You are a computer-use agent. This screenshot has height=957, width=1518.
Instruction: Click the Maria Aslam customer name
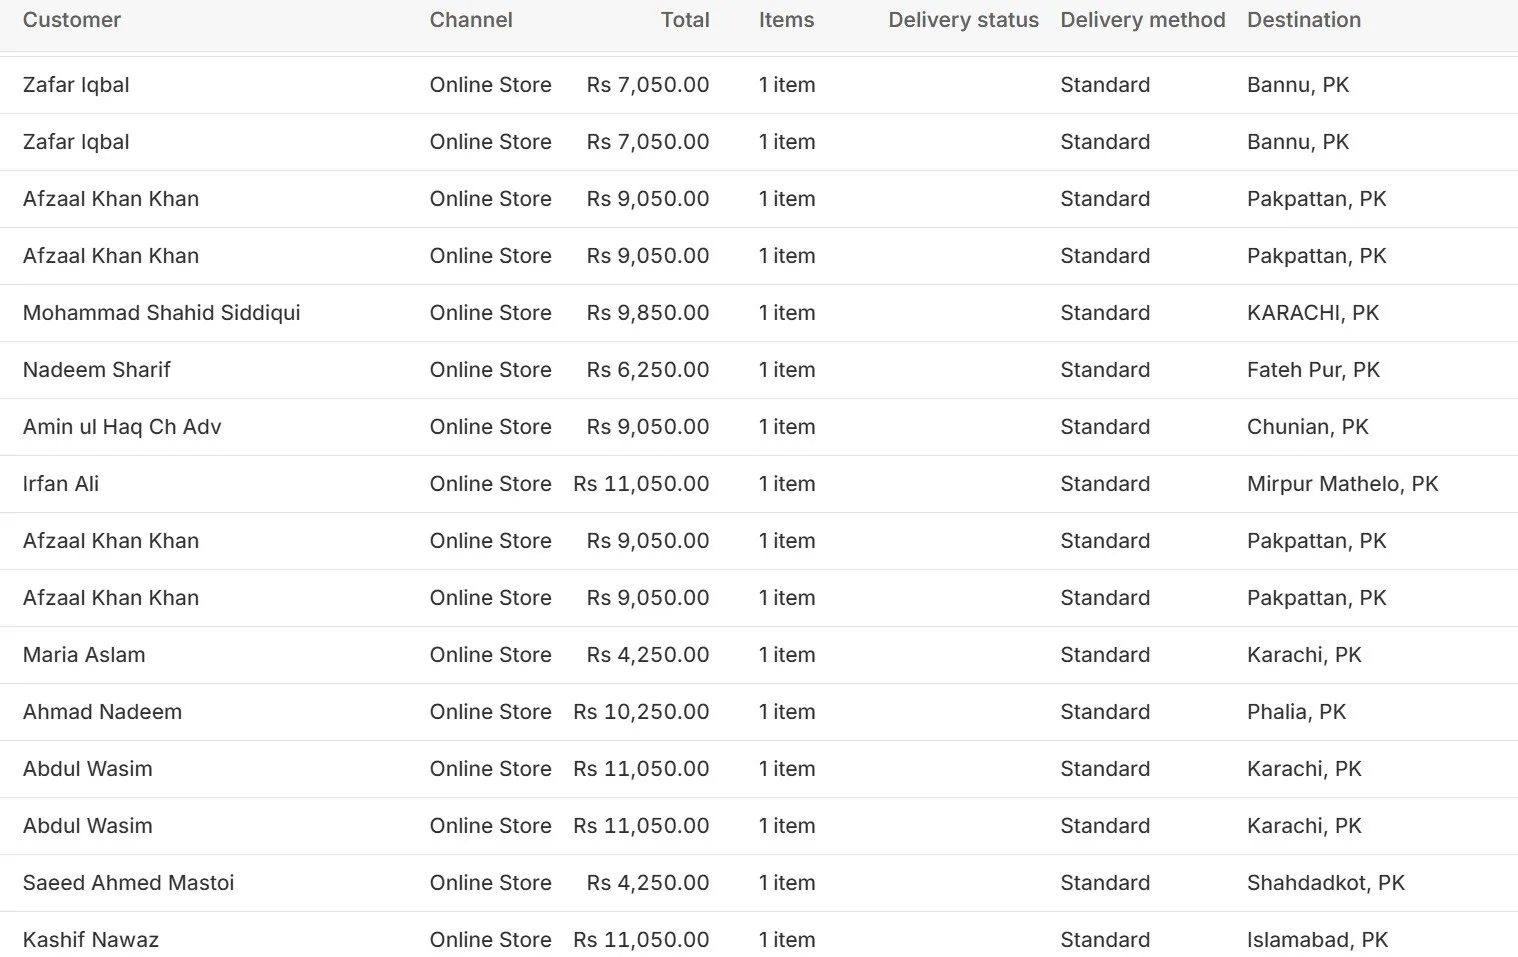84,655
